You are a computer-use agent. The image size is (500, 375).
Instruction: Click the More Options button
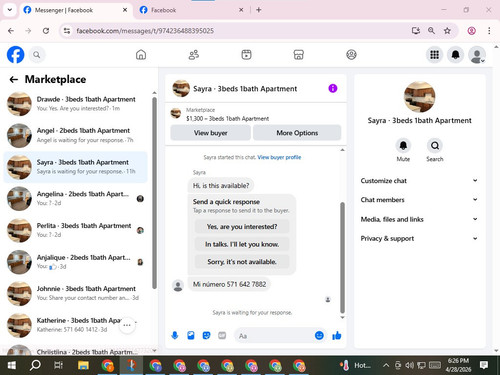point(297,133)
